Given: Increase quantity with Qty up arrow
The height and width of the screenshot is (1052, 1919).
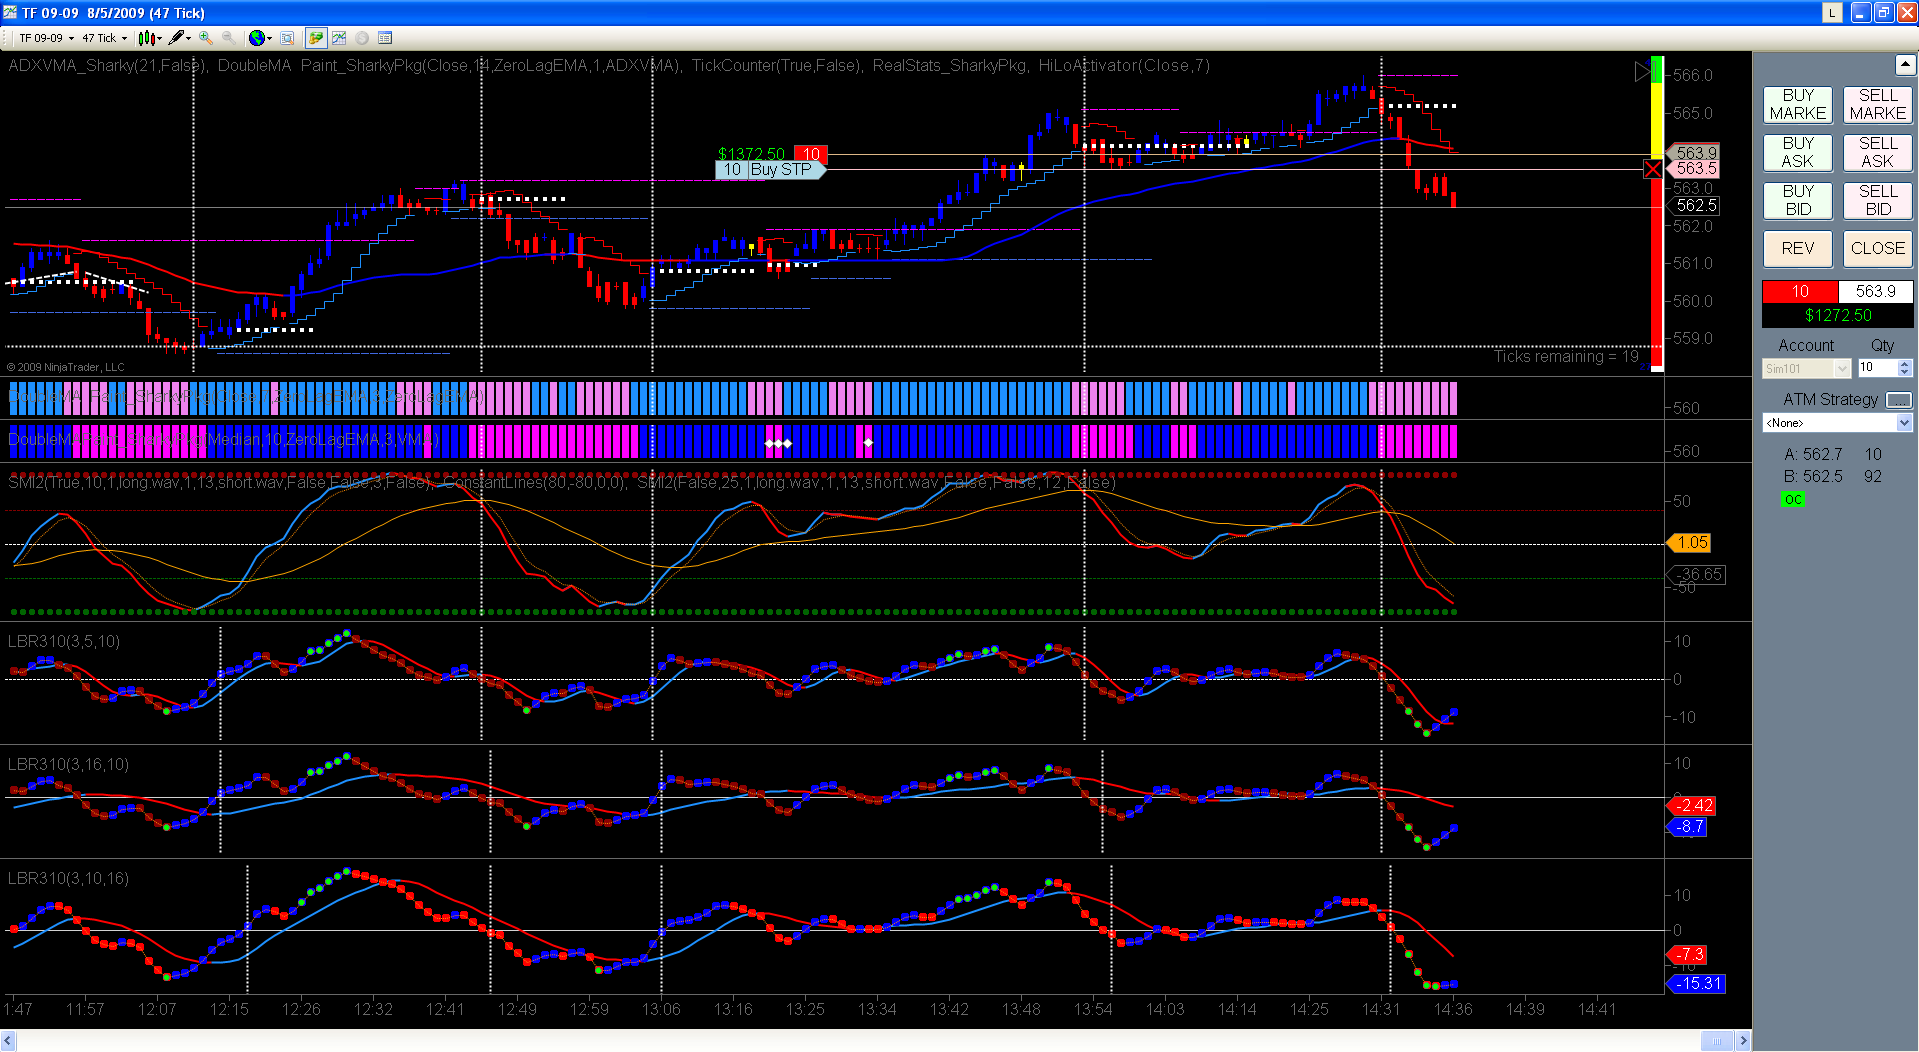Looking at the screenshot, I should 1905,364.
